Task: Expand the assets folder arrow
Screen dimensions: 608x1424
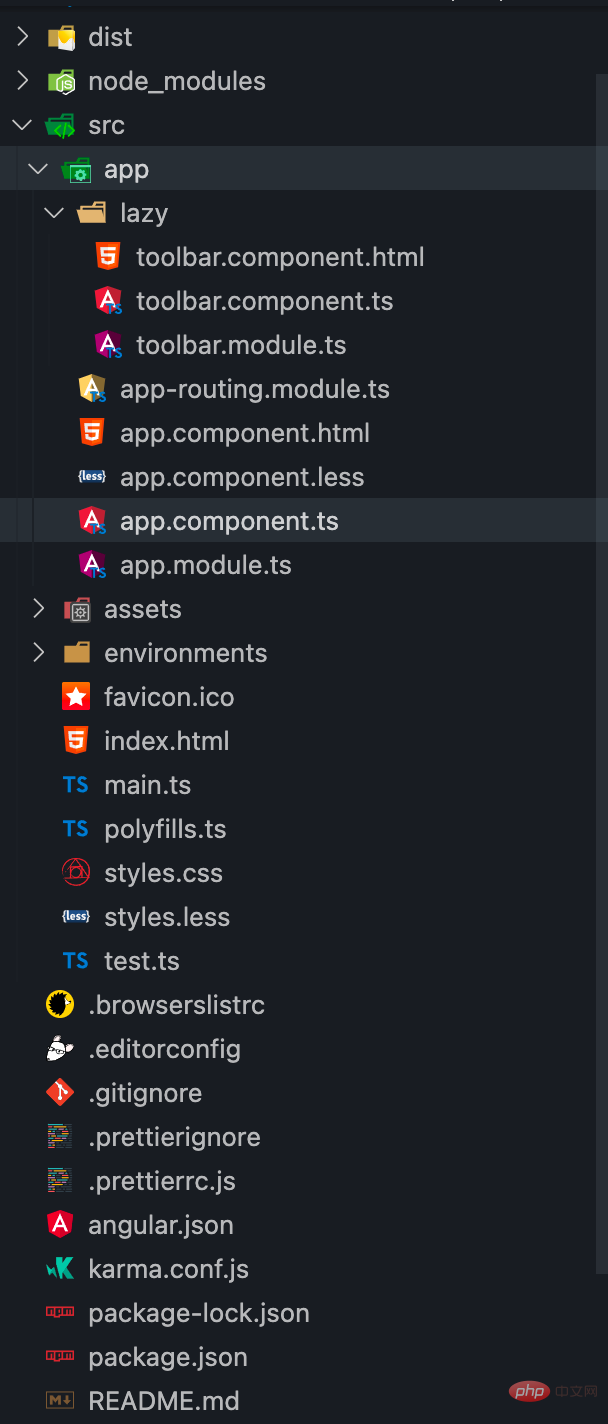Action: 39,609
